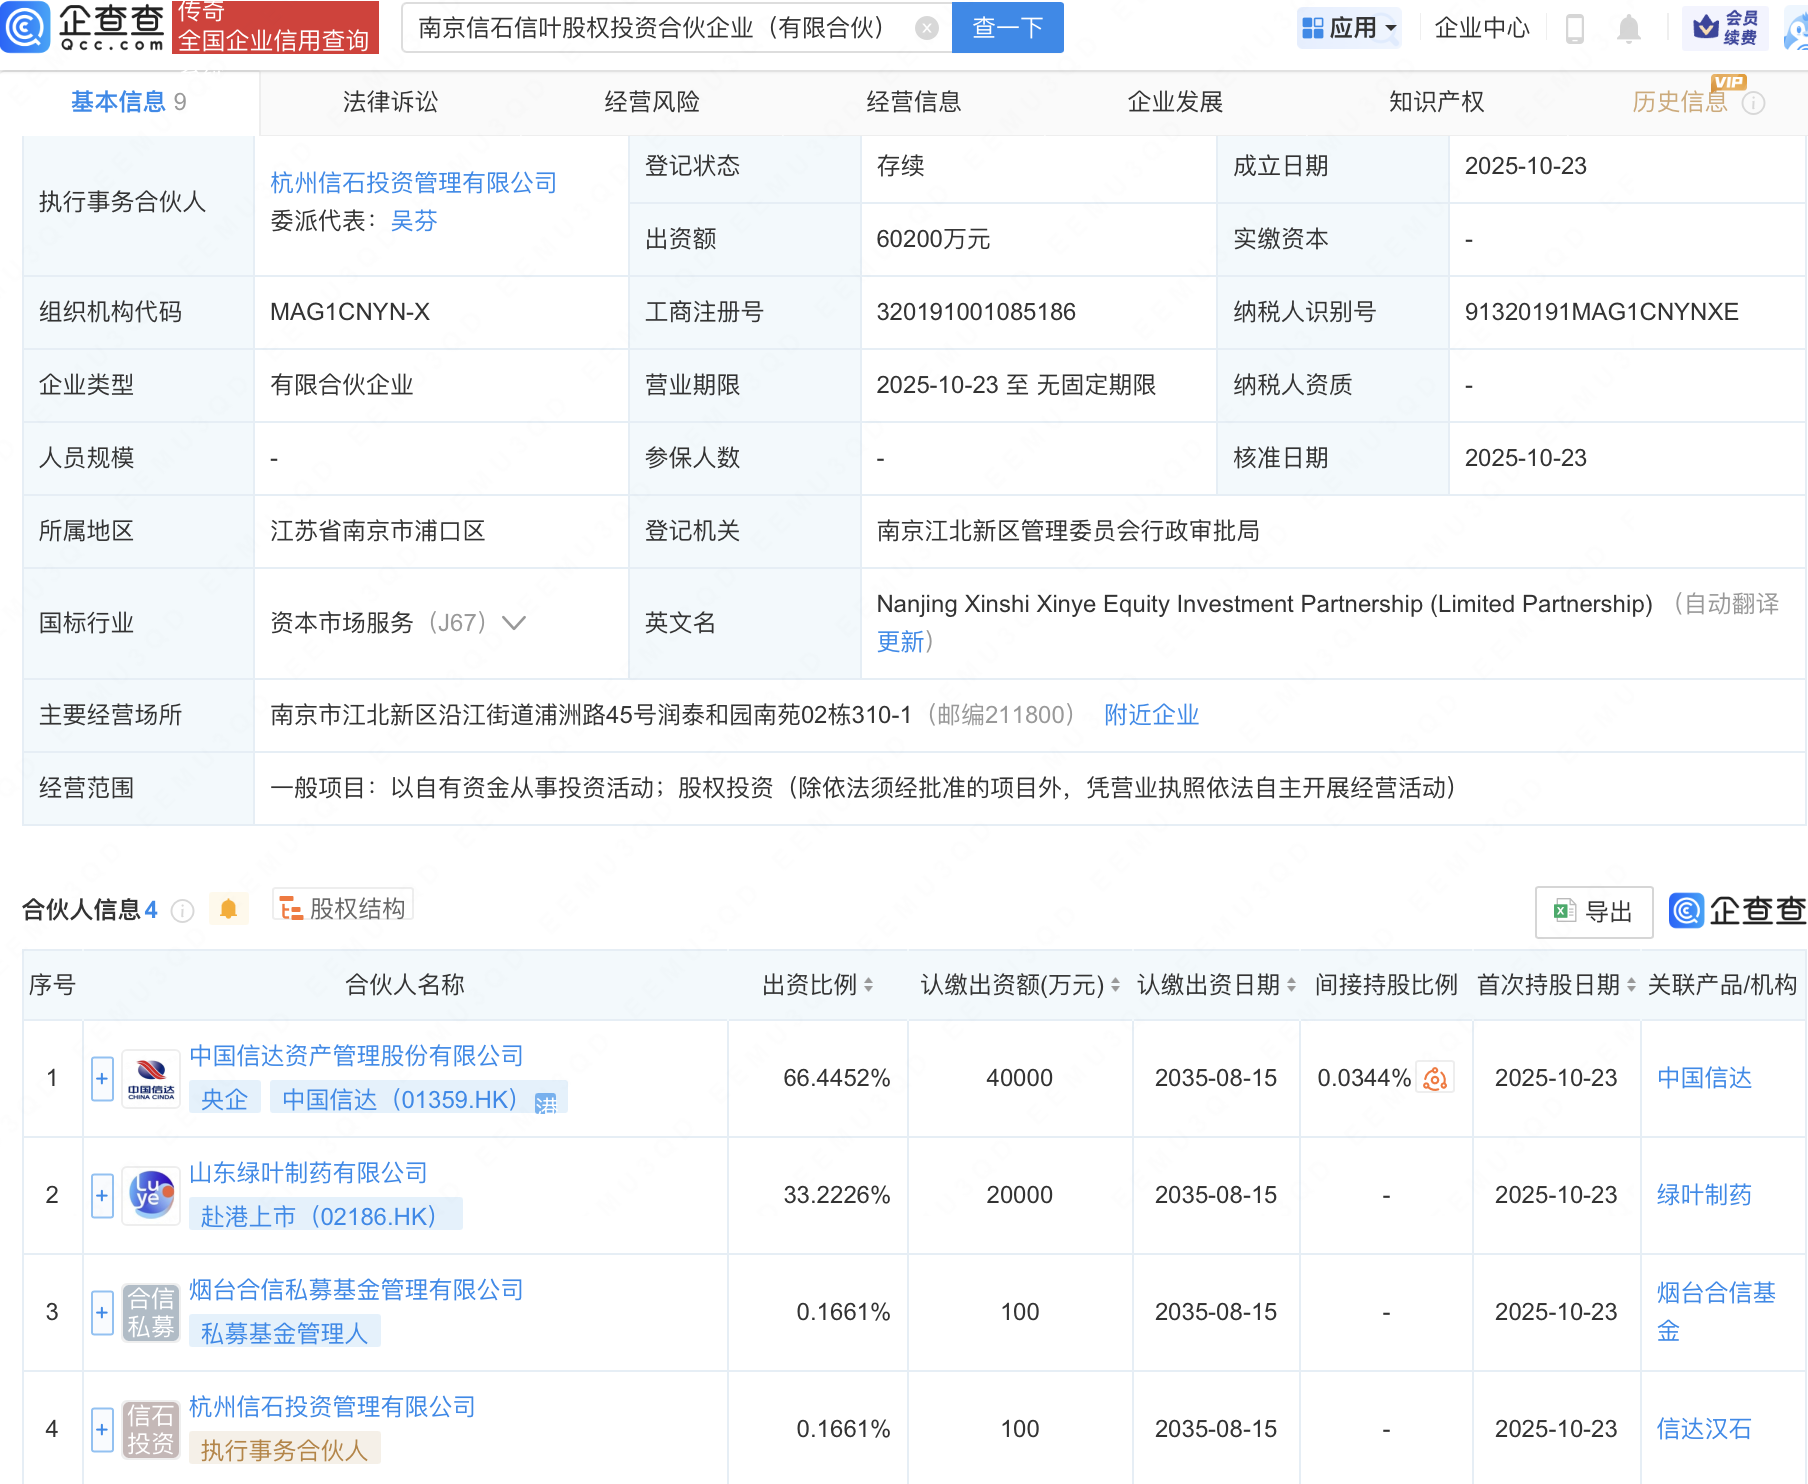Click the notification bell in header
1808x1484 pixels.
[x=1628, y=29]
